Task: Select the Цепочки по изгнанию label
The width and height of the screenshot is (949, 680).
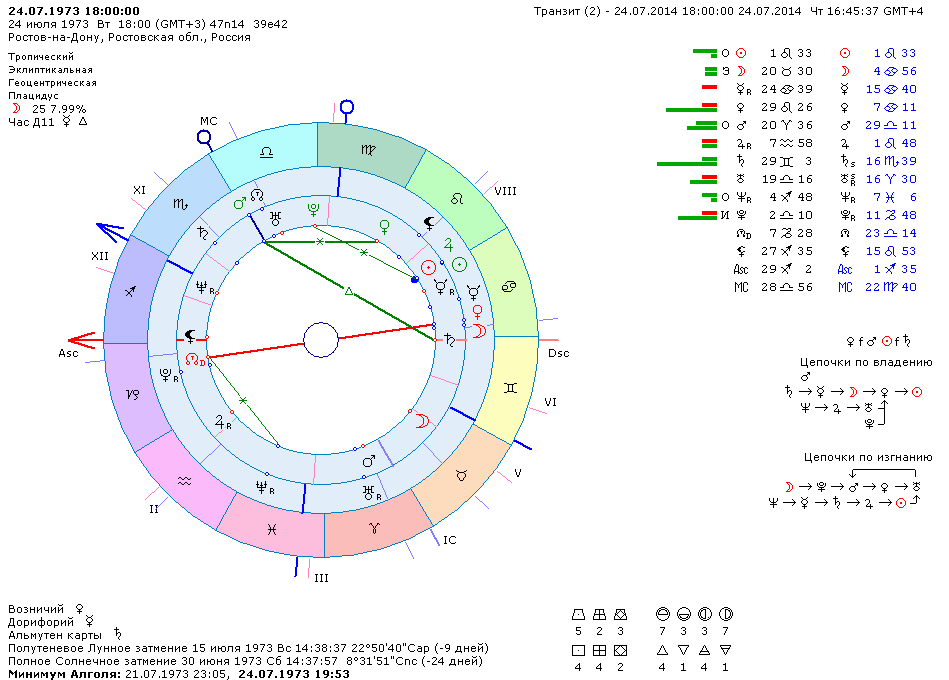Action: point(868,456)
